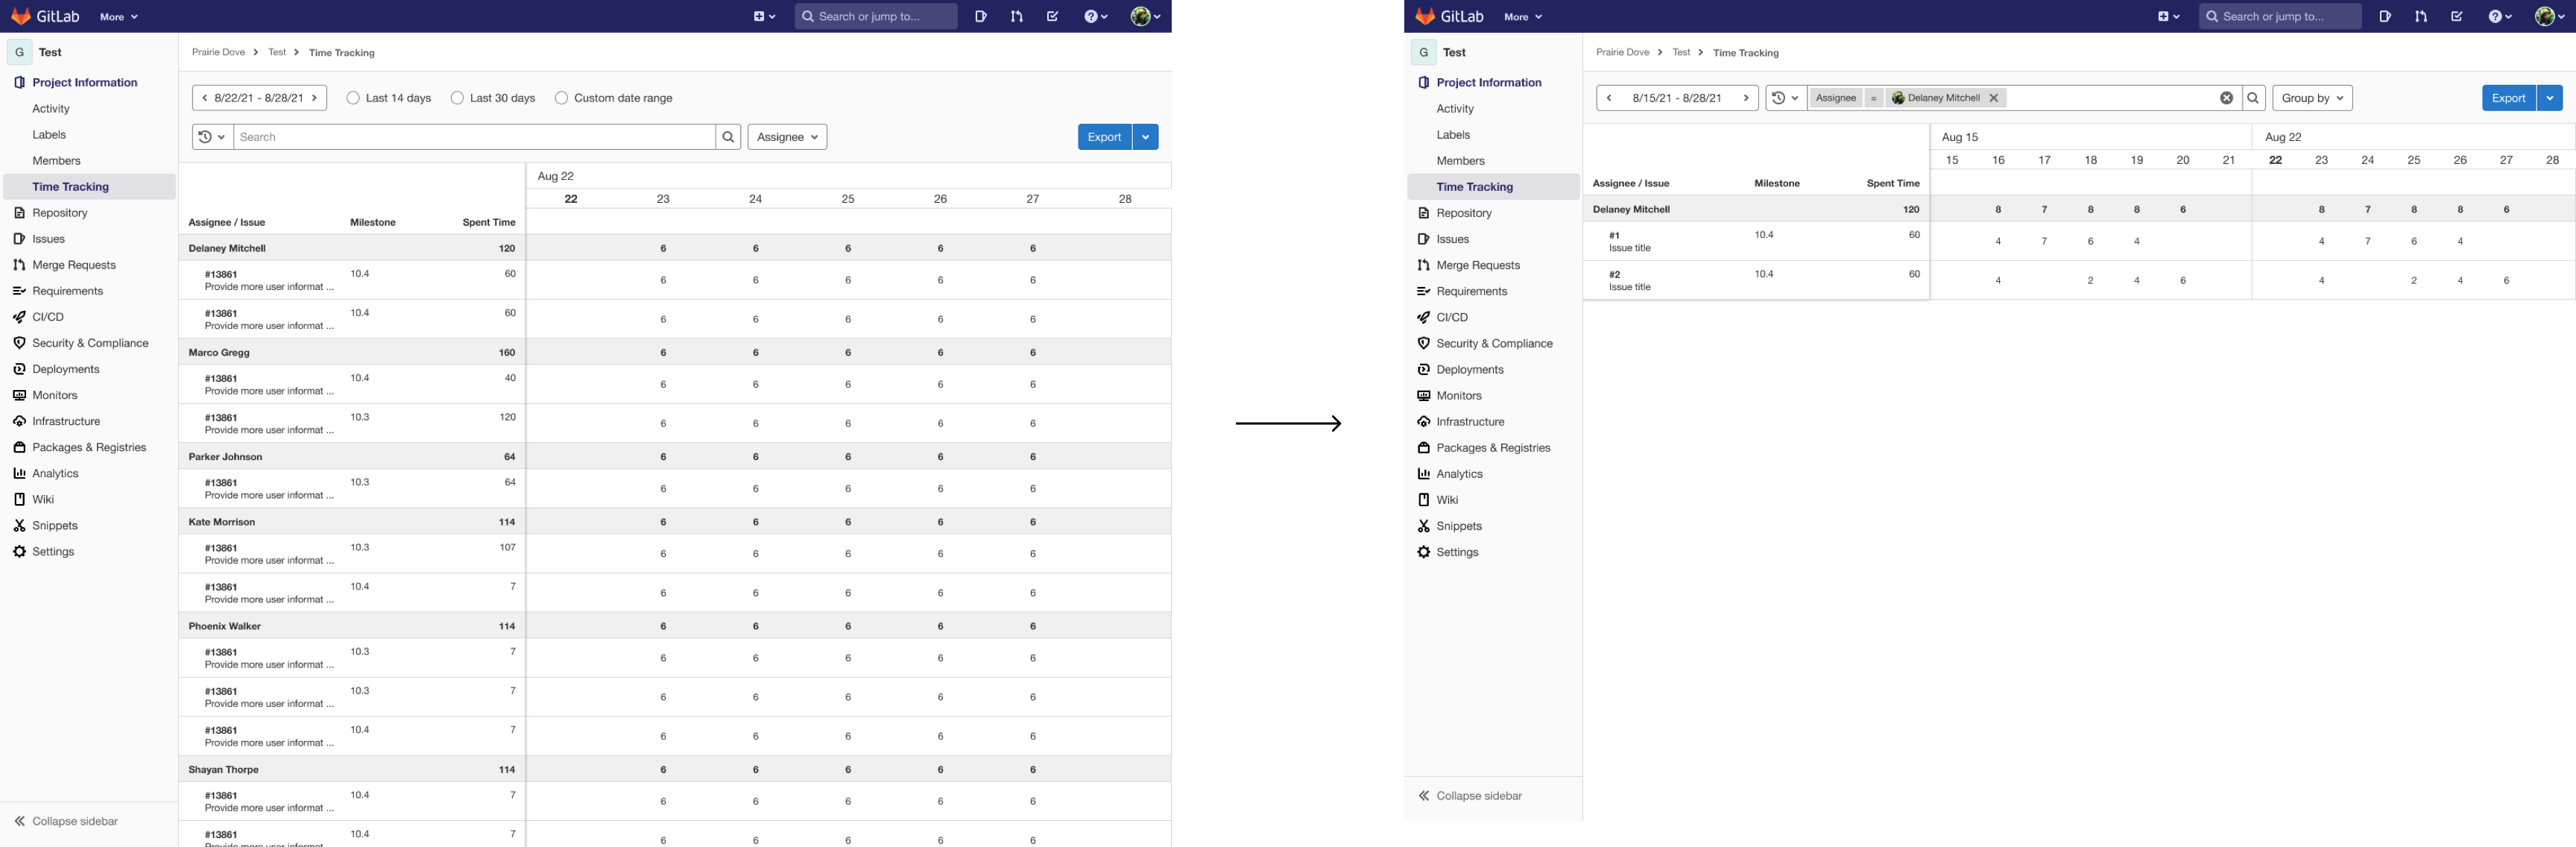
Task: Click the left blue Export button
Action: (1103, 137)
